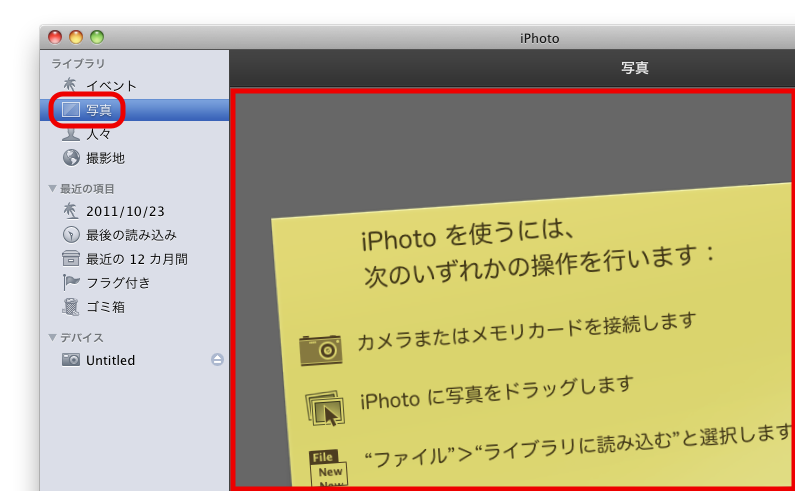Select the Untitled device
Image resolution: width=795 pixels, height=491 pixels.
point(110,360)
